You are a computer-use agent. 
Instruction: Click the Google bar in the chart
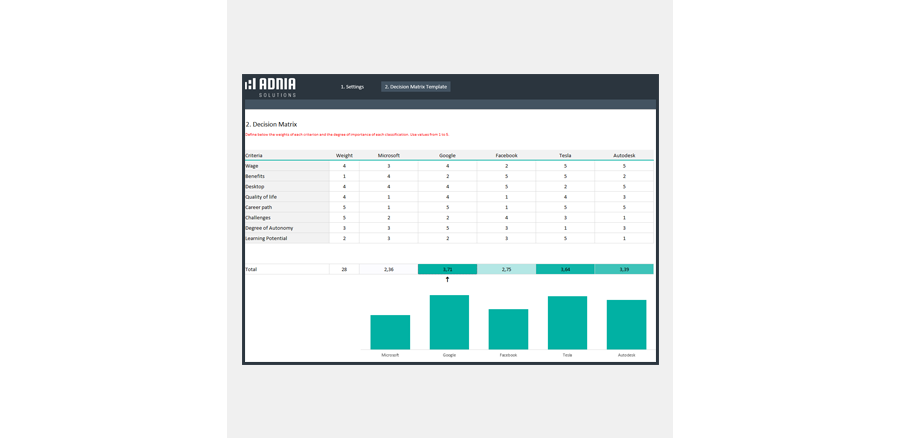[x=449, y=322]
